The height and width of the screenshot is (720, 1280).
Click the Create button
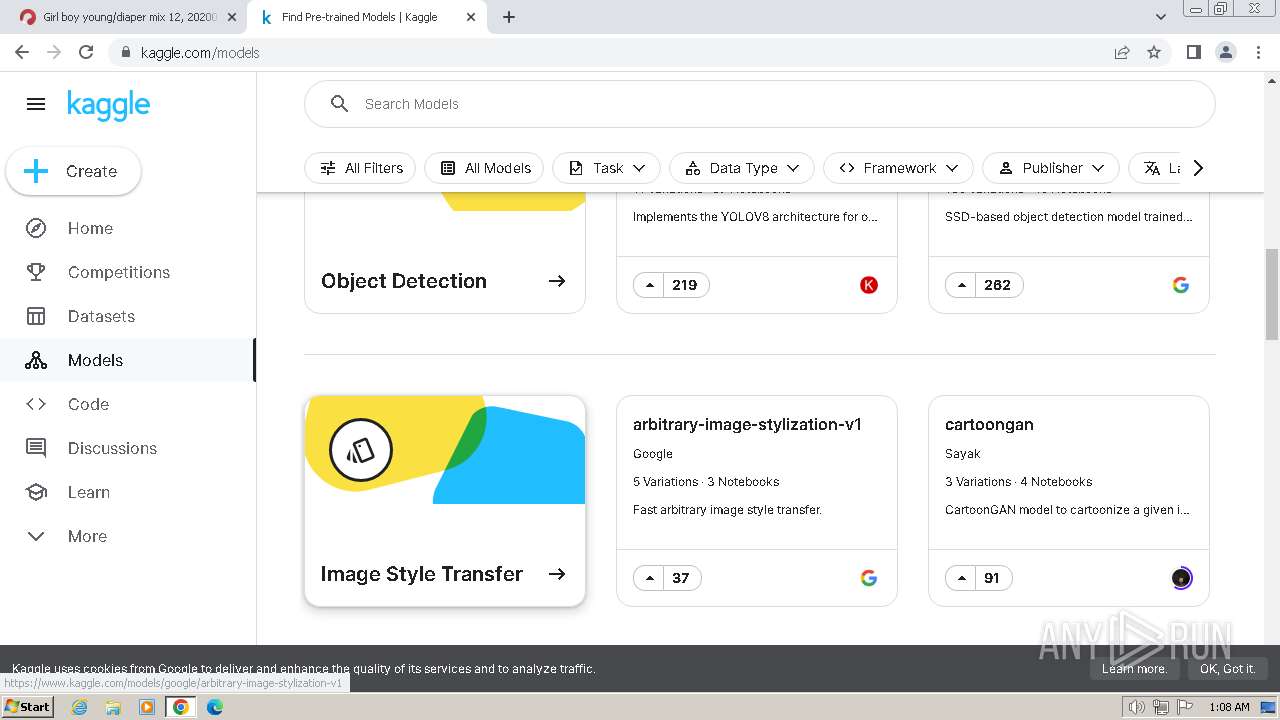73,171
